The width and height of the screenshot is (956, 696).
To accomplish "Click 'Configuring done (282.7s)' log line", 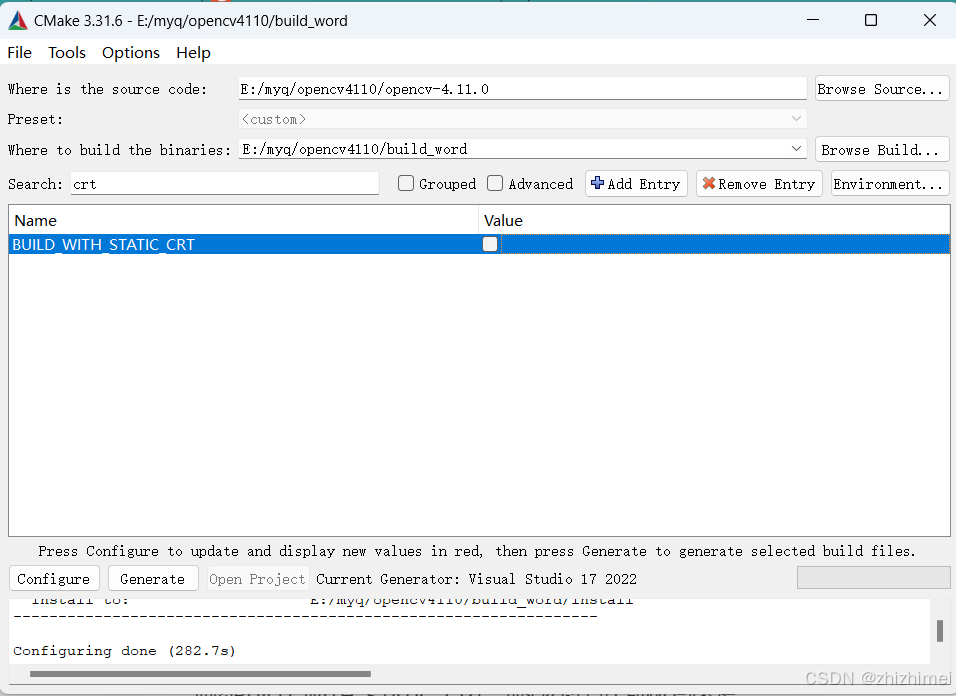I will pyautogui.click(x=124, y=651).
